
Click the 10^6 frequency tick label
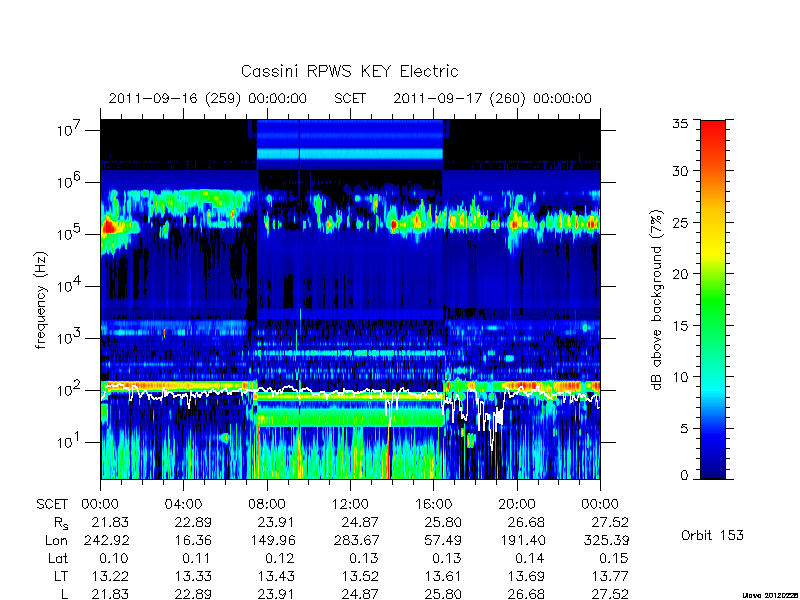71,181
